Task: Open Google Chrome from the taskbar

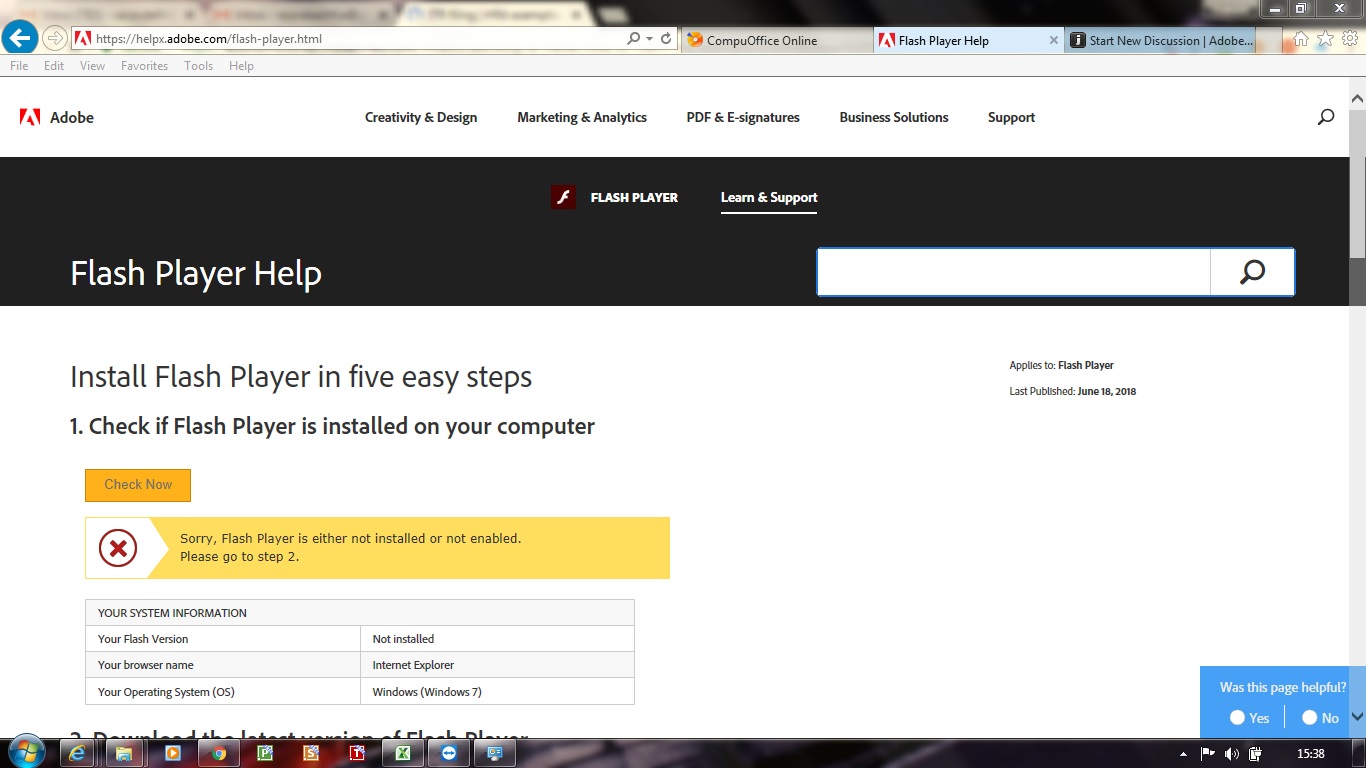Action: 219,753
